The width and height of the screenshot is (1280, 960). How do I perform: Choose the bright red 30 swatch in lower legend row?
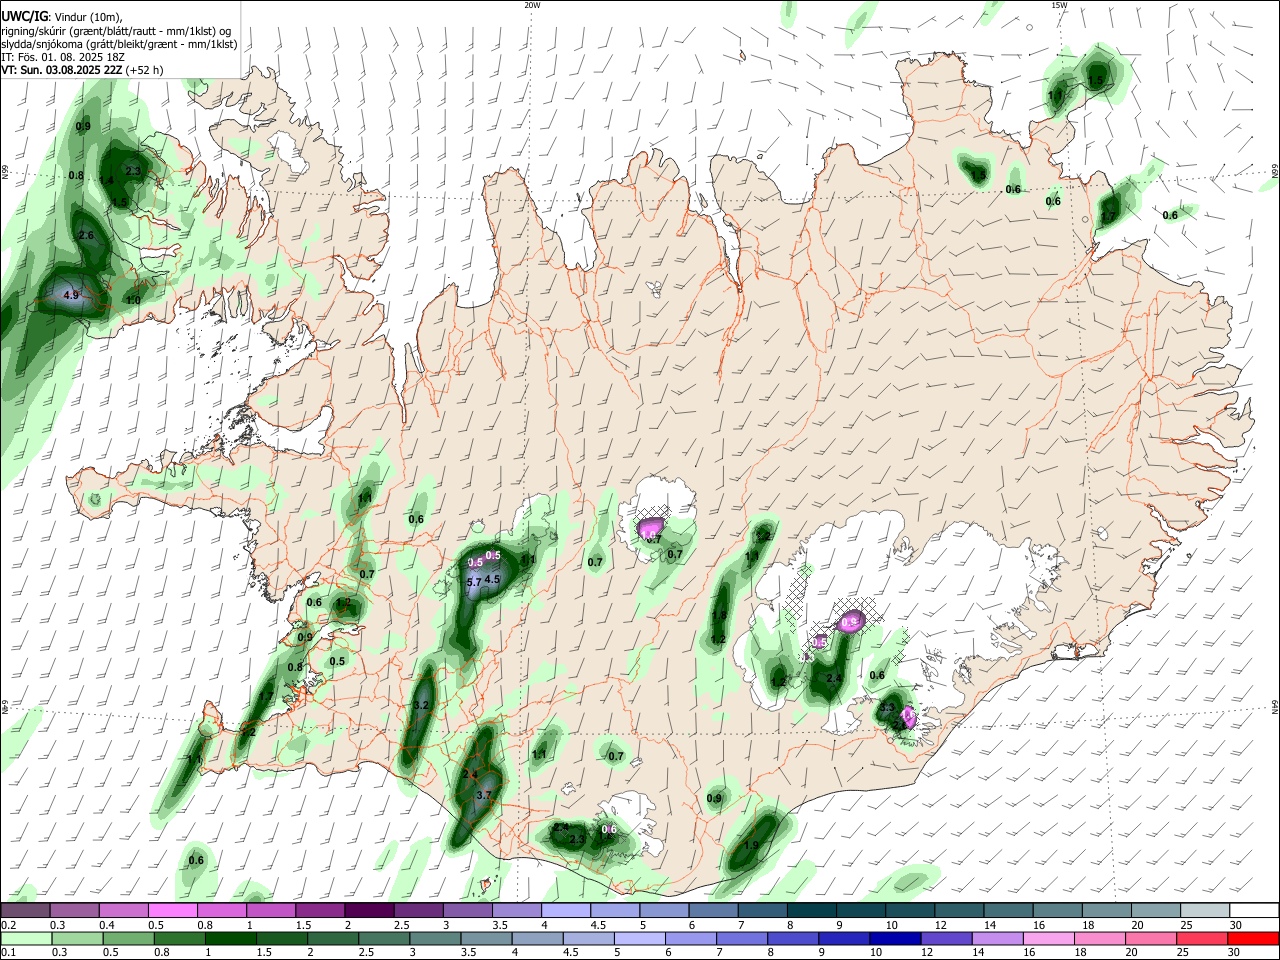pyautogui.click(x=1253, y=938)
